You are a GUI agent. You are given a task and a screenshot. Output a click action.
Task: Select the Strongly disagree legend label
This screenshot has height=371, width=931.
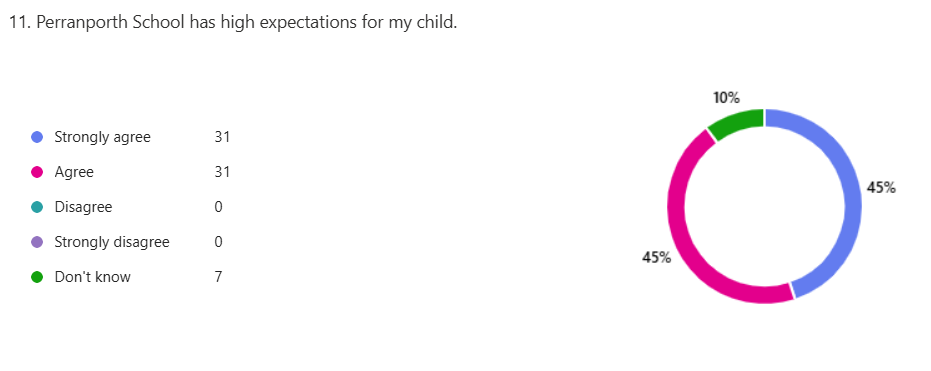[x=112, y=242]
